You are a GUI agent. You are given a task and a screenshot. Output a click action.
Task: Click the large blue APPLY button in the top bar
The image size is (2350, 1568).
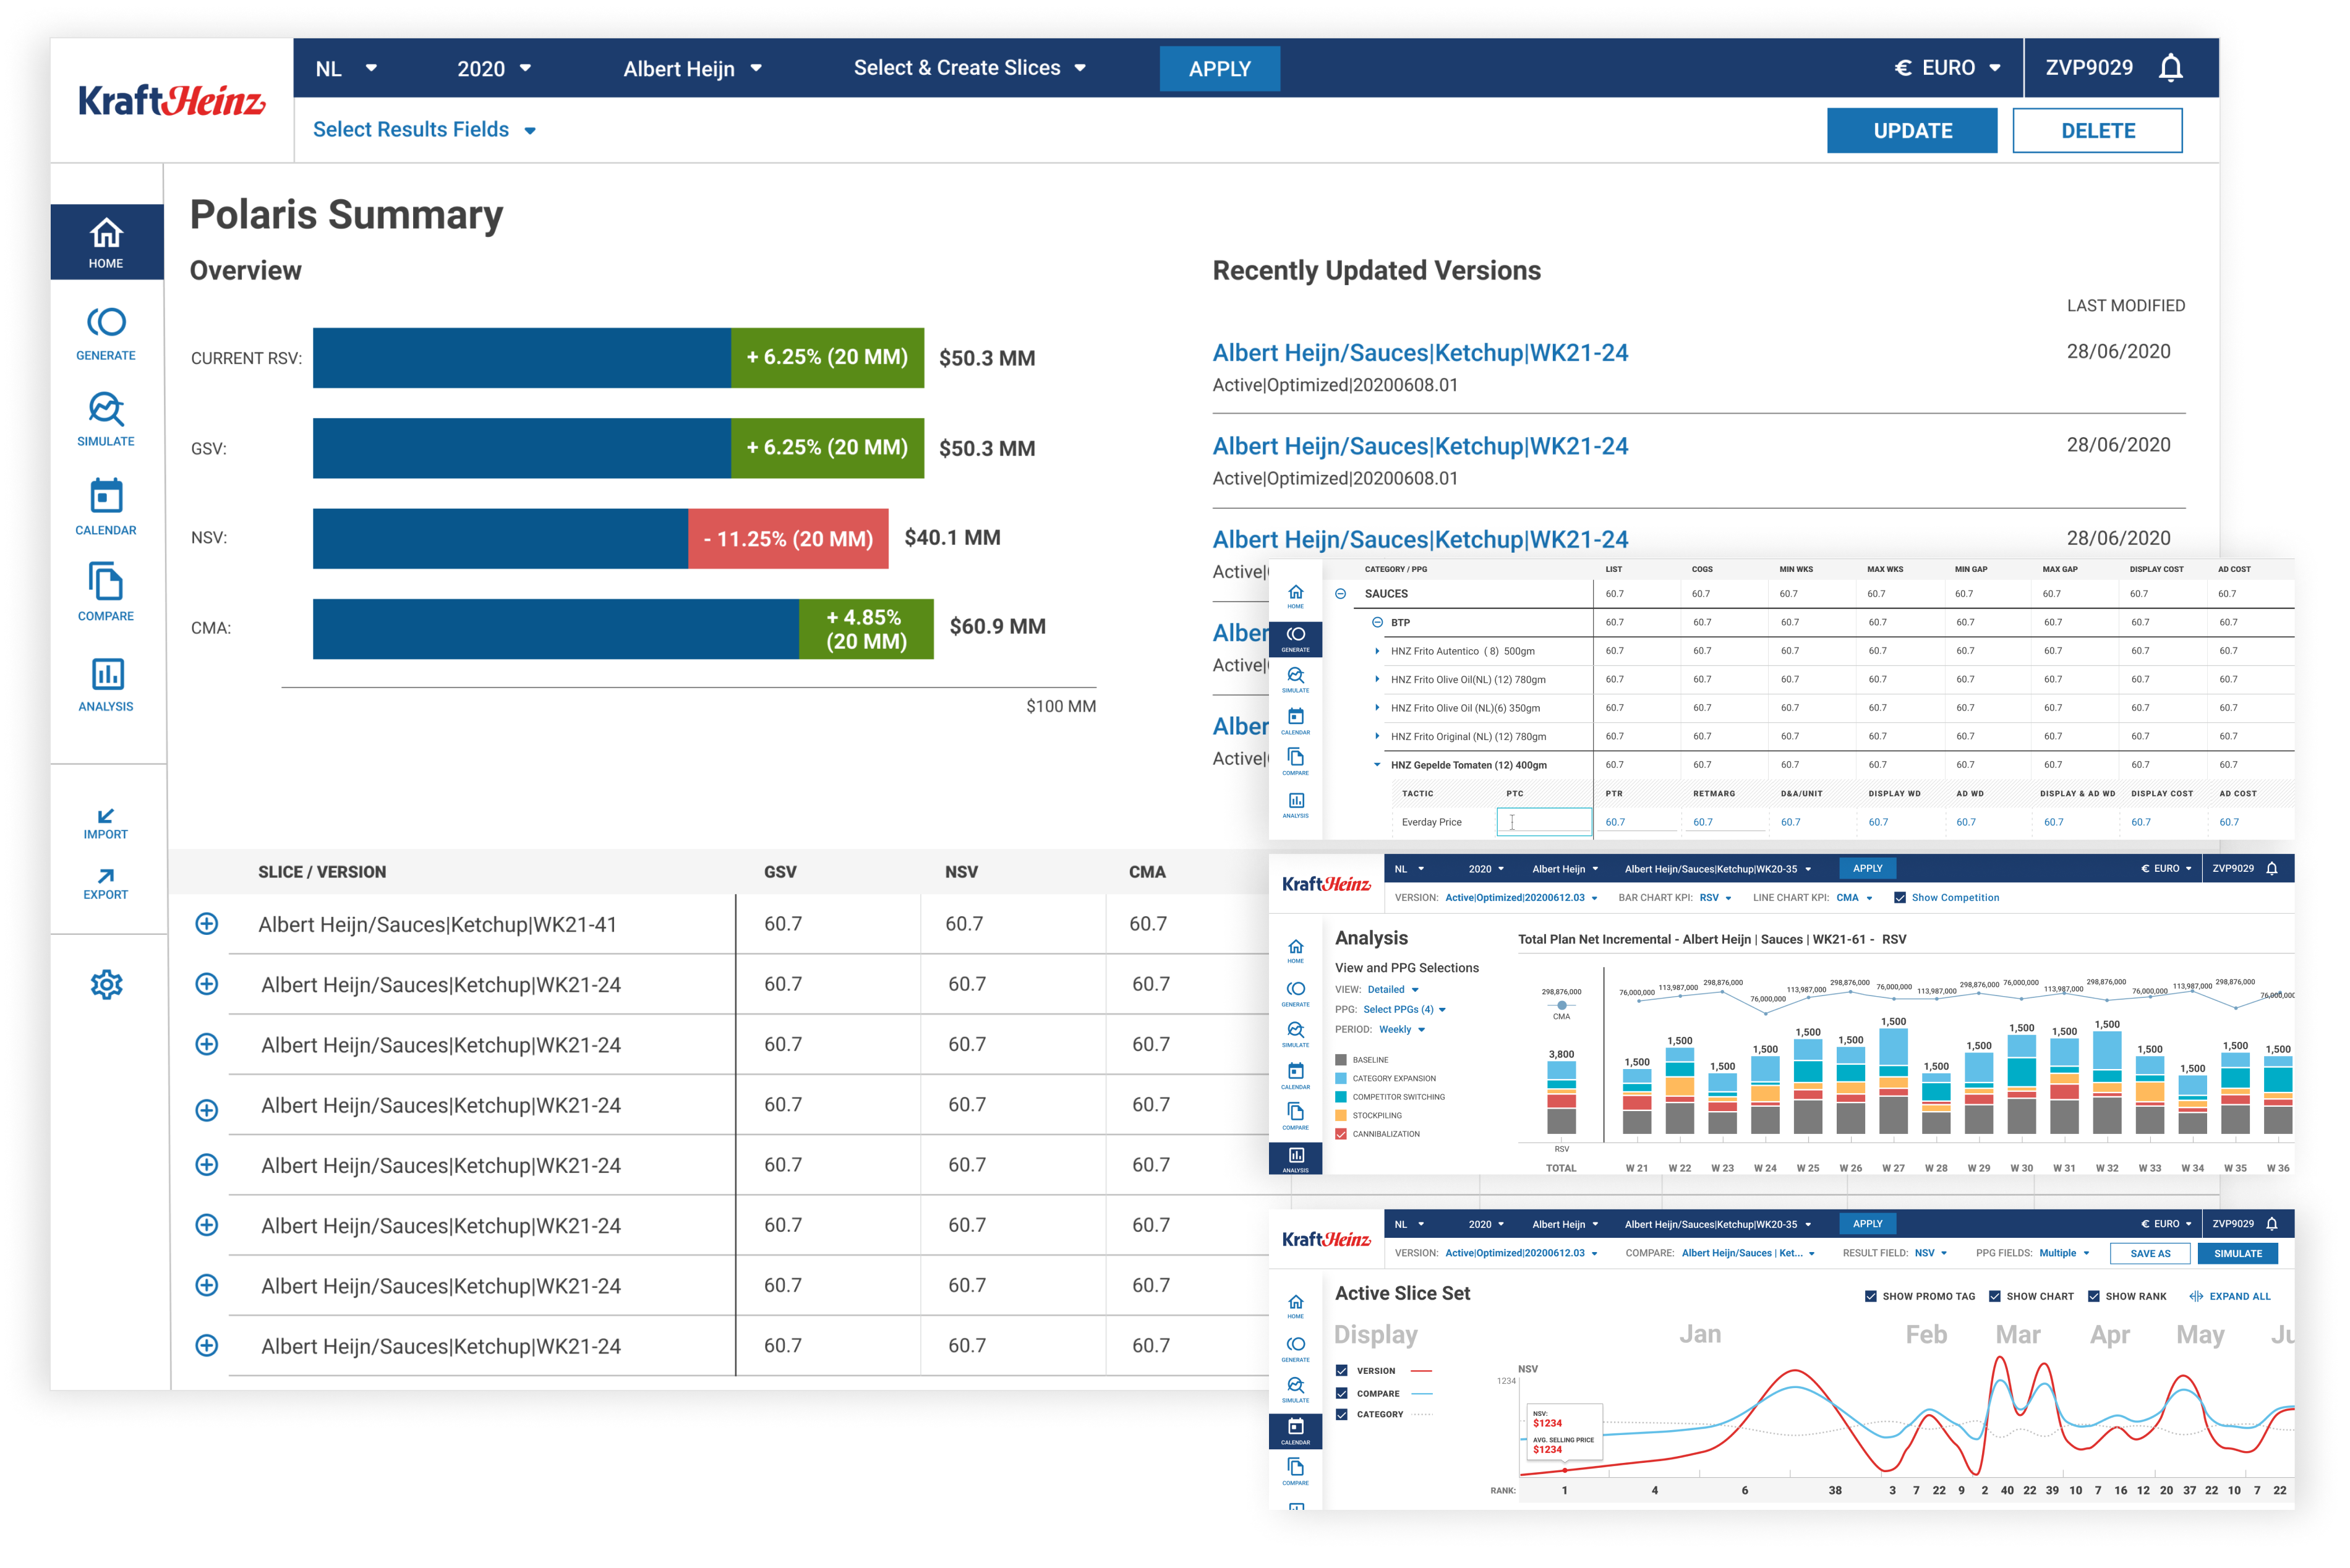click(x=1219, y=69)
